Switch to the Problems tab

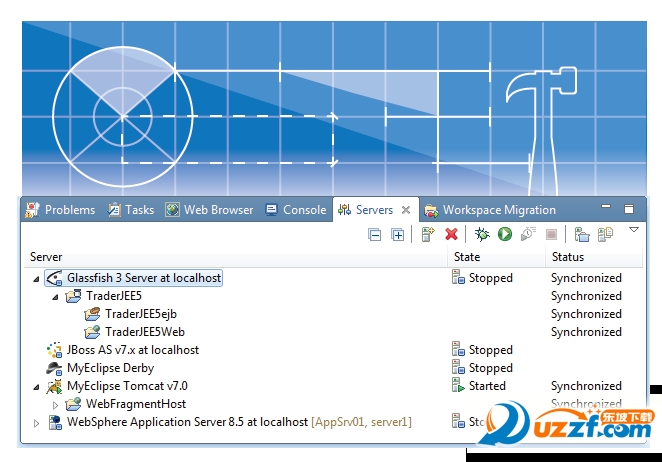60,210
